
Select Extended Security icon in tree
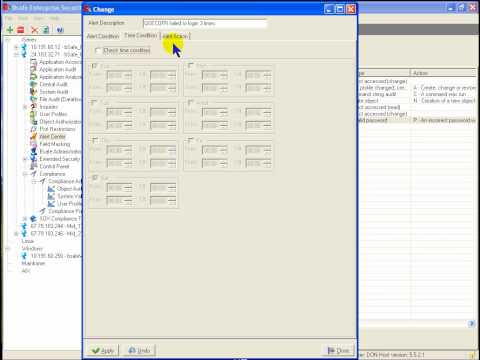click(x=33, y=159)
